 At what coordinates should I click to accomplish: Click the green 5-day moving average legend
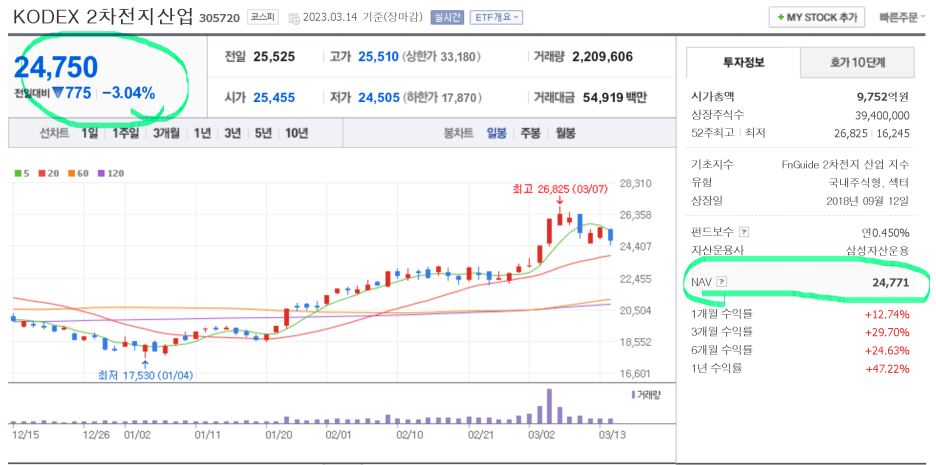pos(21,173)
